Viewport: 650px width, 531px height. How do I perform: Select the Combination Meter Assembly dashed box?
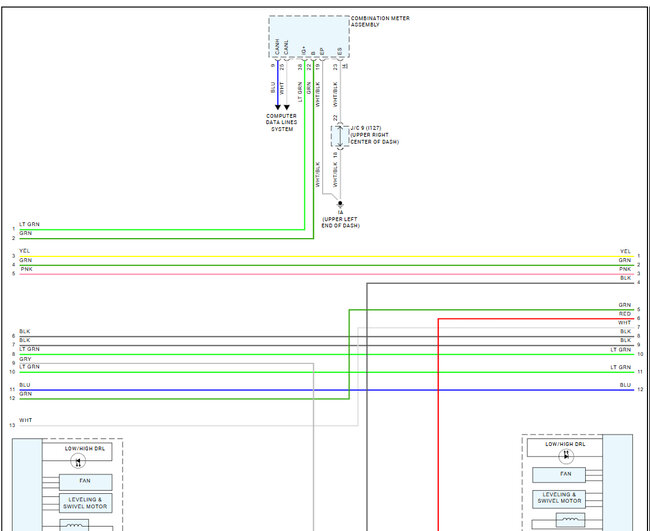point(309,36)
